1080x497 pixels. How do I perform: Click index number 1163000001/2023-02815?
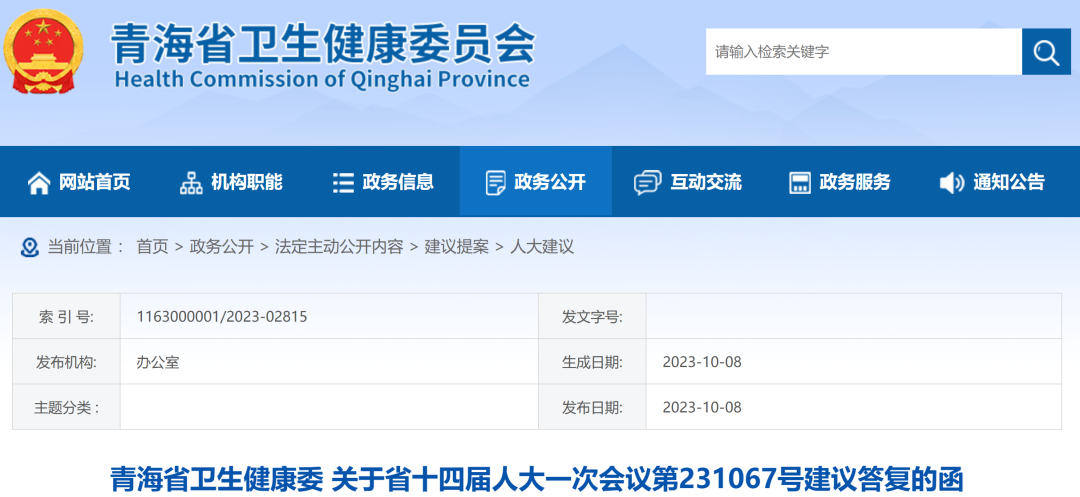pos(222,317)
